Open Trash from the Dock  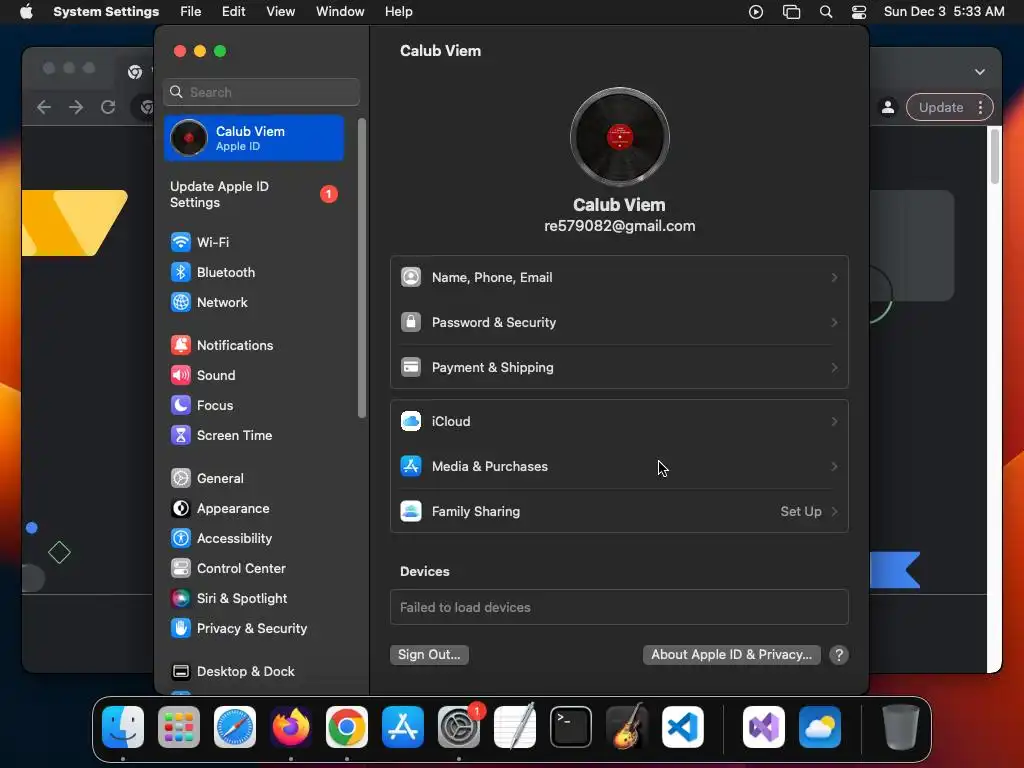(901, 727)
